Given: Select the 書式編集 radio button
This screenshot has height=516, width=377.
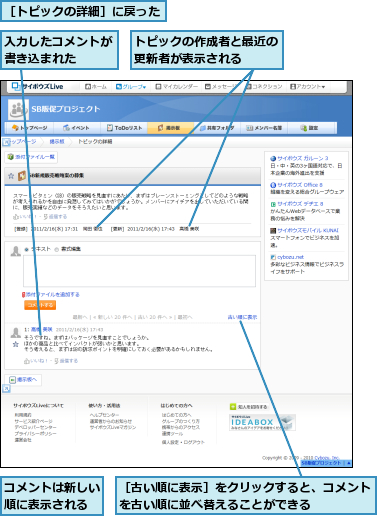Looking at the screenshot, I should [57, 249].
